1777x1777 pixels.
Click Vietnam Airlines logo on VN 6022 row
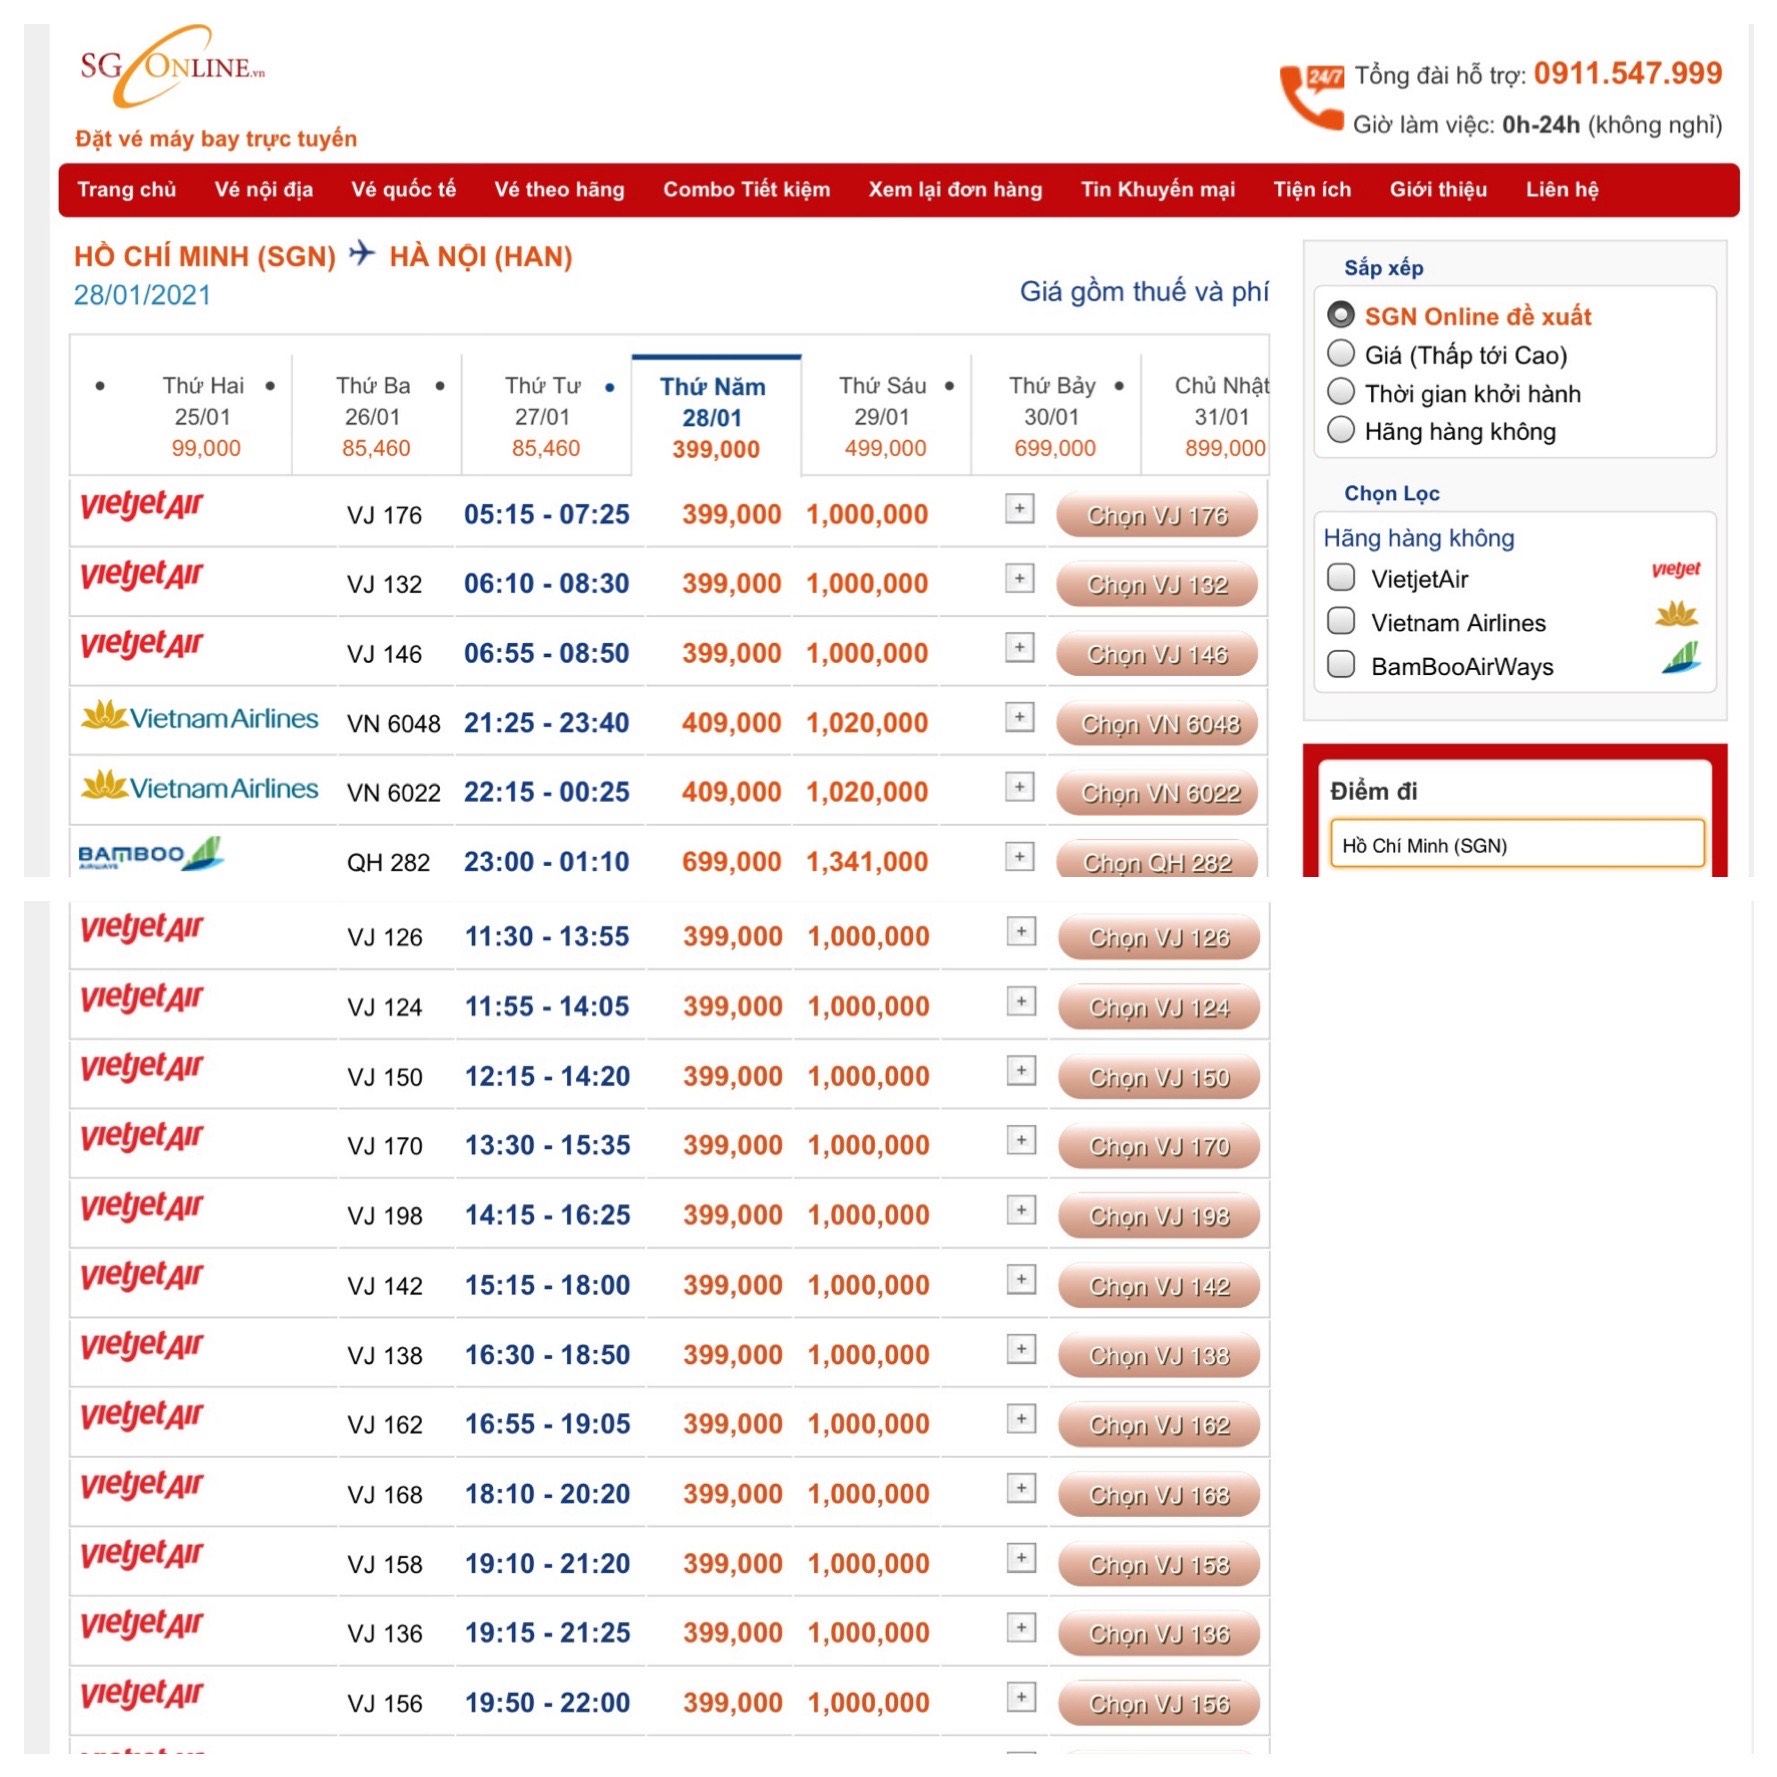click(200, 787)
